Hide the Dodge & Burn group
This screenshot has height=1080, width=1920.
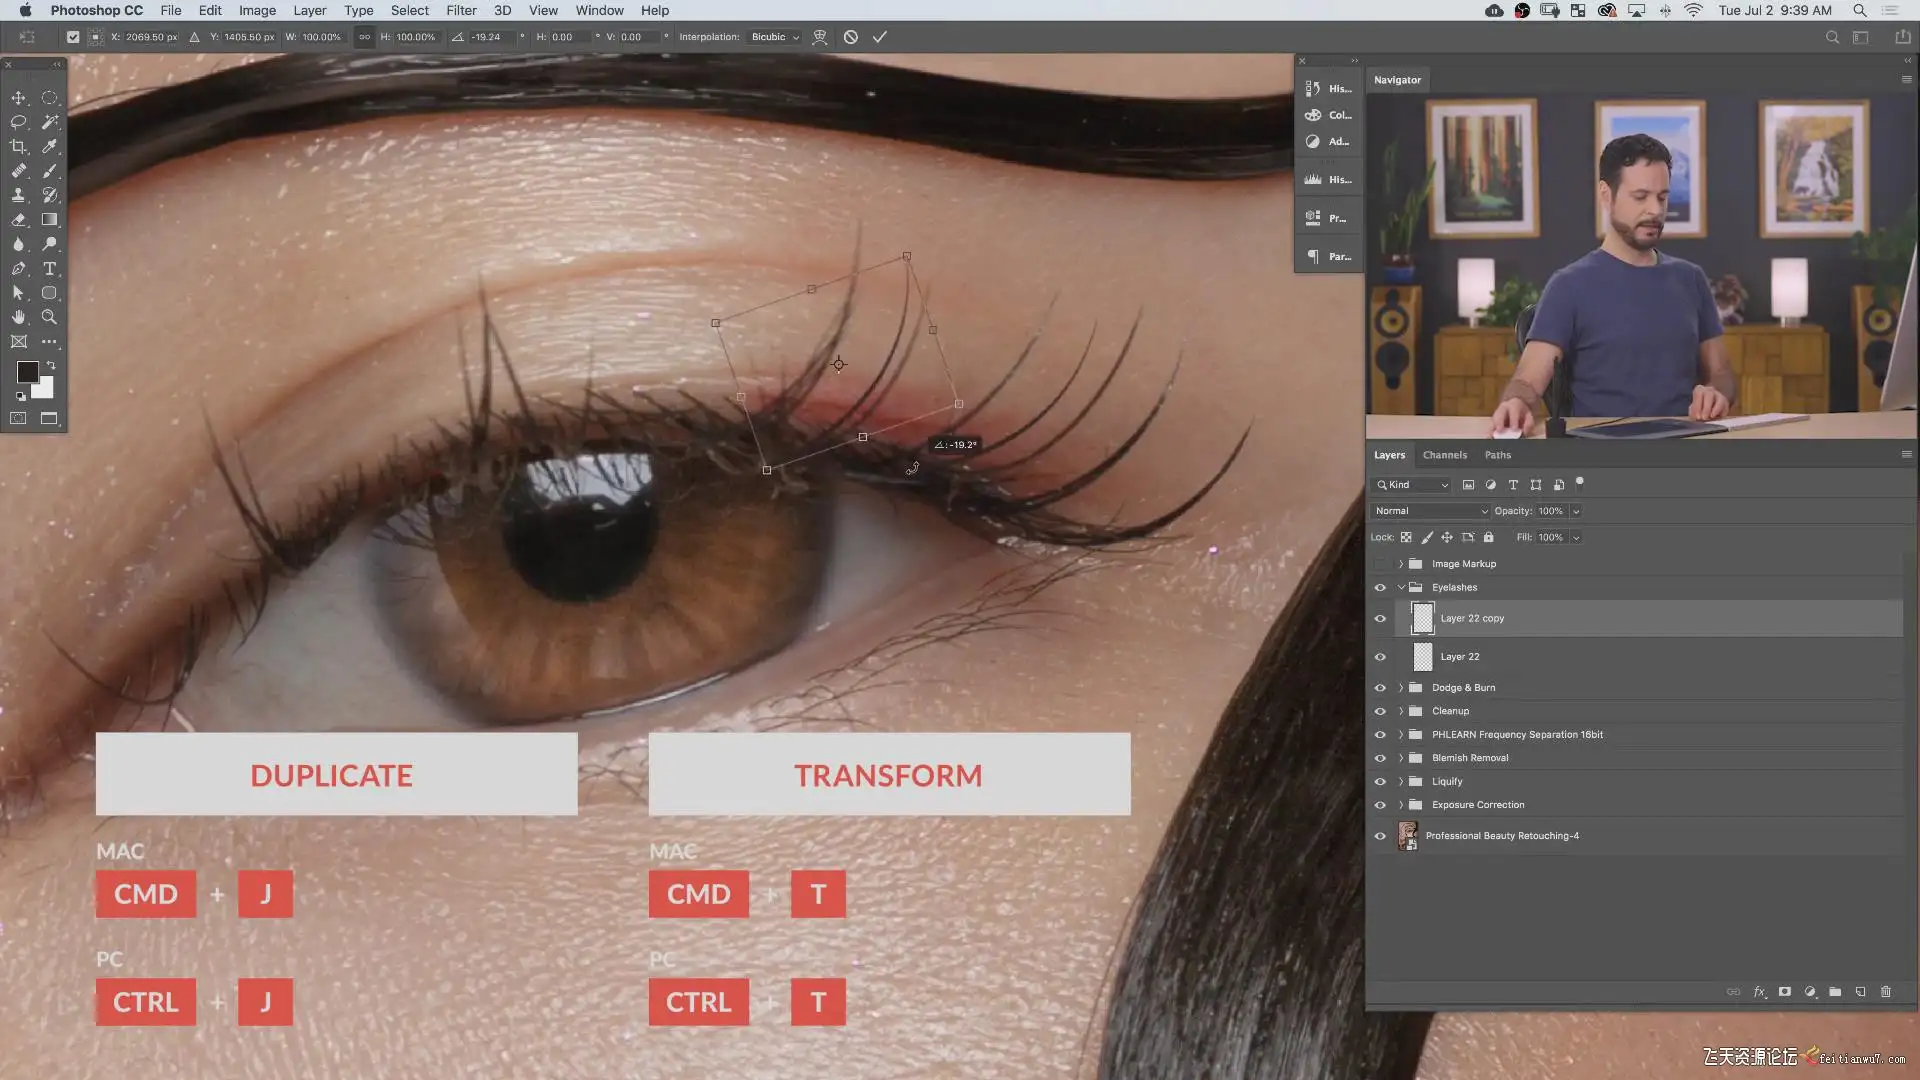[1380, 688]
